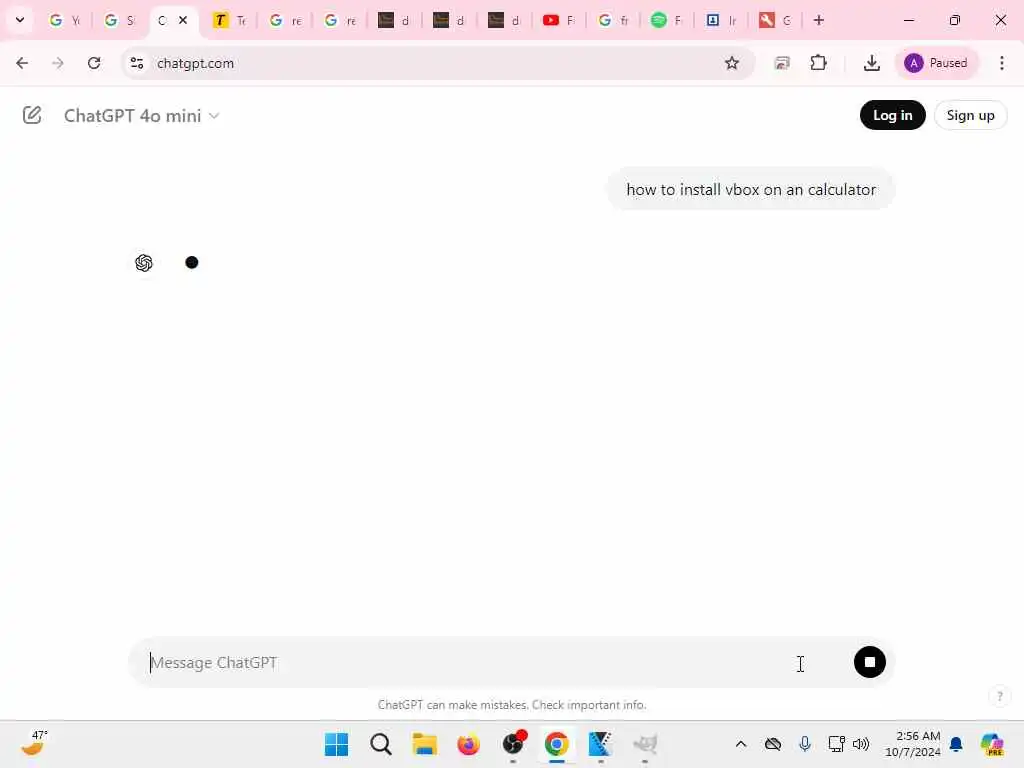Expand the tab search dropdown arrow
This screenshot has height=768, width=1024.
point(20,20)
